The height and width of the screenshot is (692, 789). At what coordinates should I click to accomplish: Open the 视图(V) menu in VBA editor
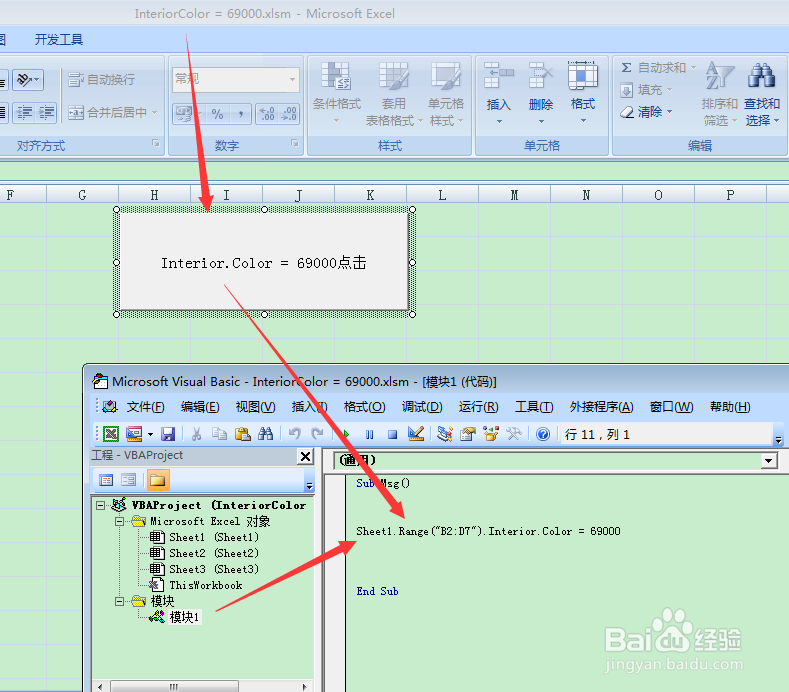click(255, 407)
